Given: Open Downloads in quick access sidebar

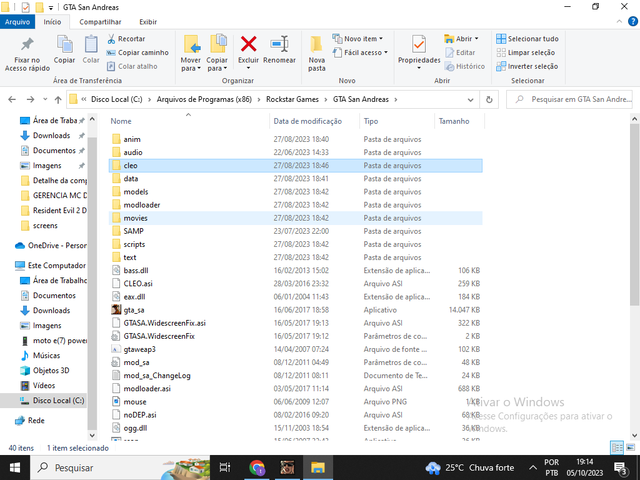Looking at the screenshot, I should [51, 136].
